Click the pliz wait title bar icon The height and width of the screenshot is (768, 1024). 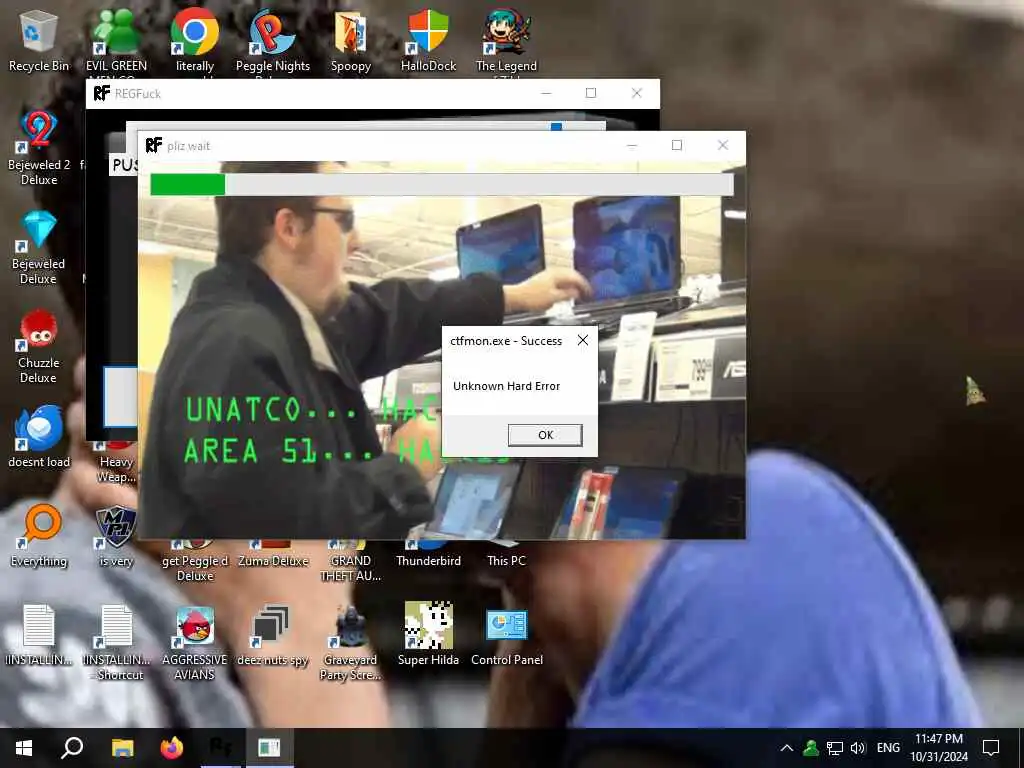coord(153,145)
